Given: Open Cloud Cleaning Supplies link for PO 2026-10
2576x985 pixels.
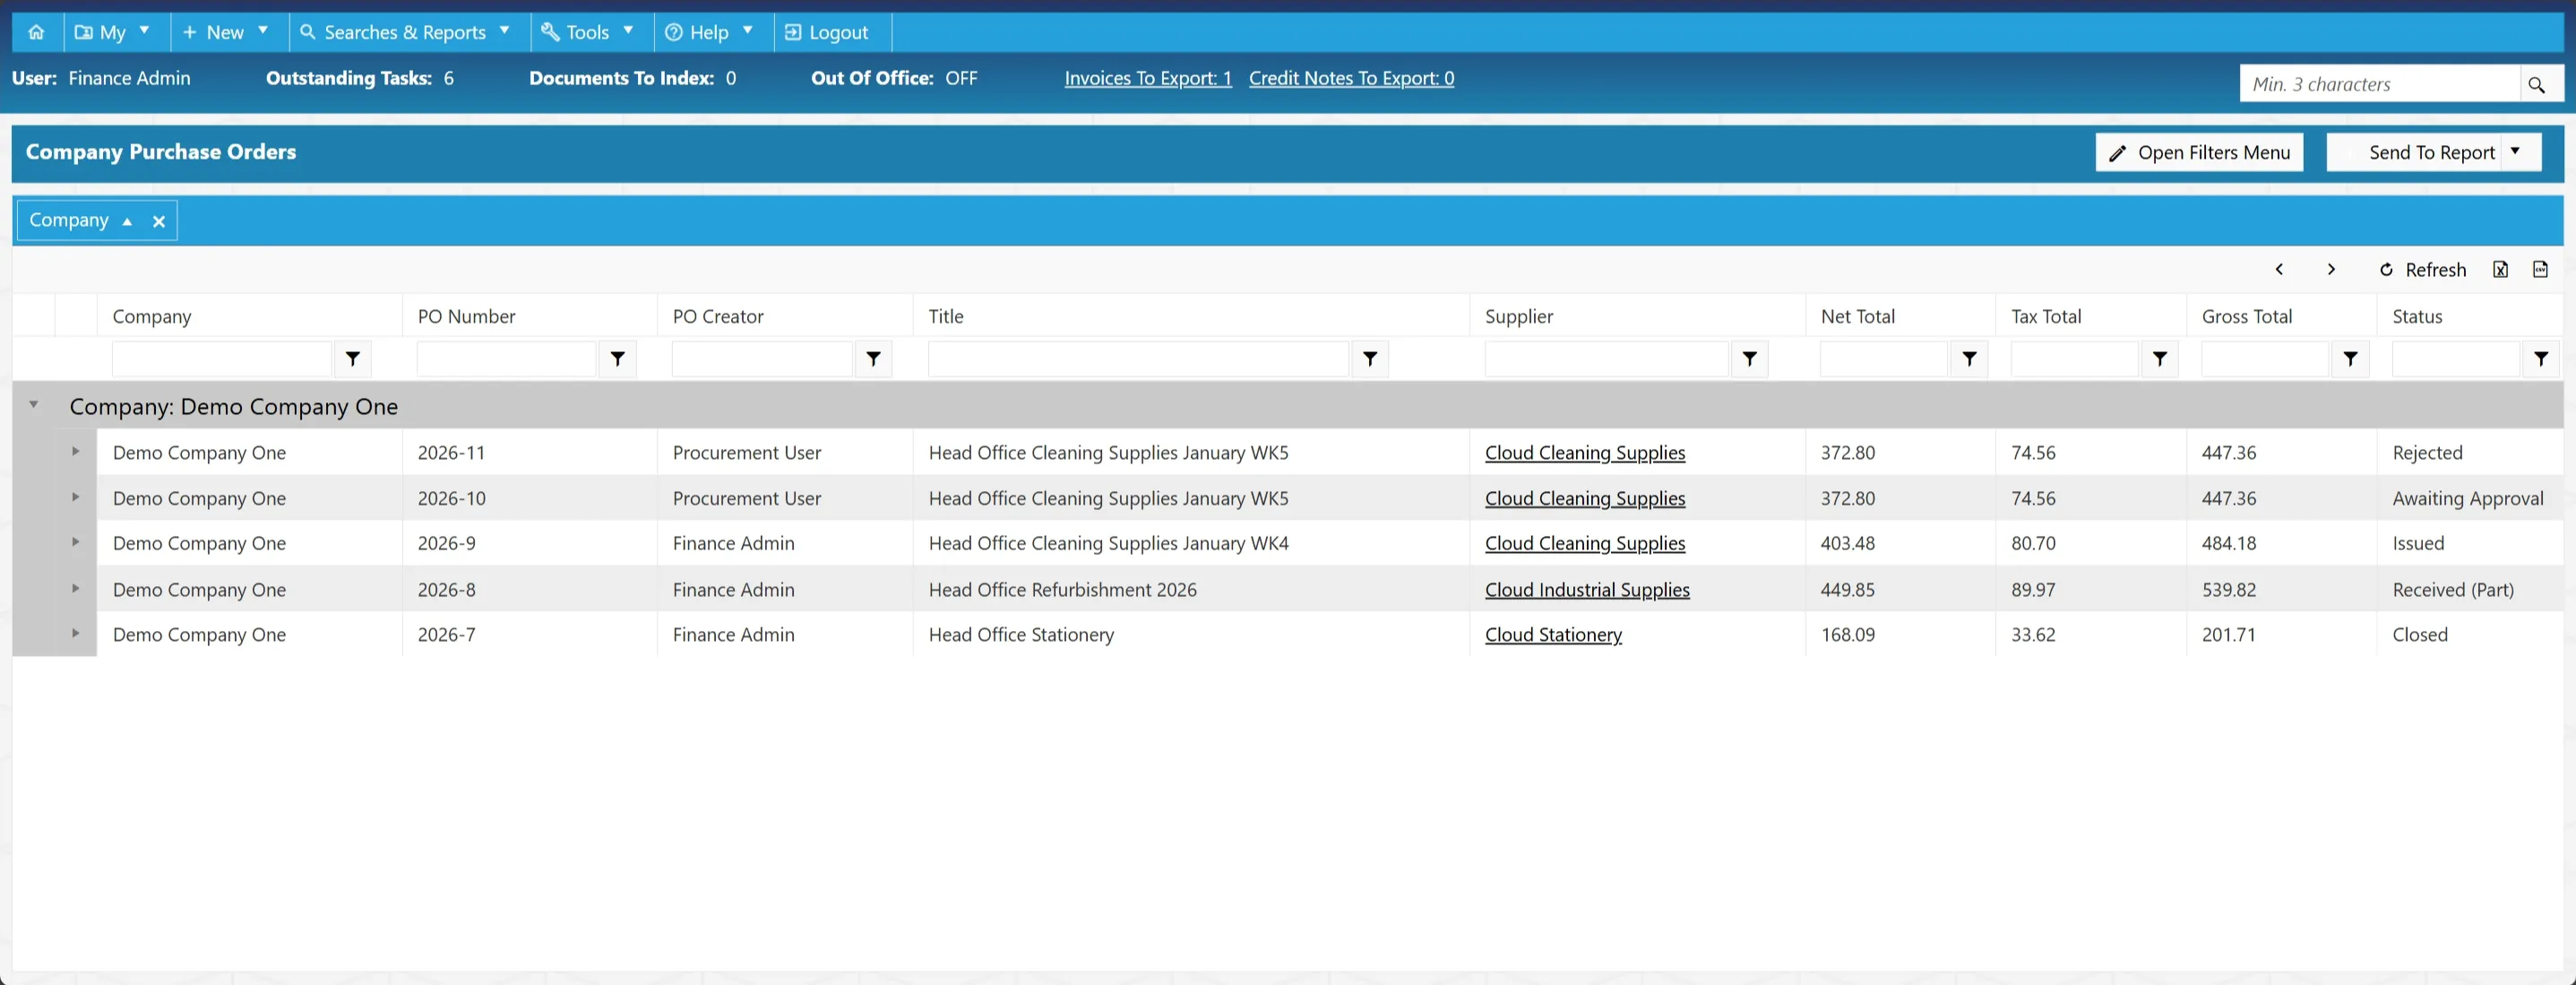Looking at the screenshot, I should pos(1584,498).
